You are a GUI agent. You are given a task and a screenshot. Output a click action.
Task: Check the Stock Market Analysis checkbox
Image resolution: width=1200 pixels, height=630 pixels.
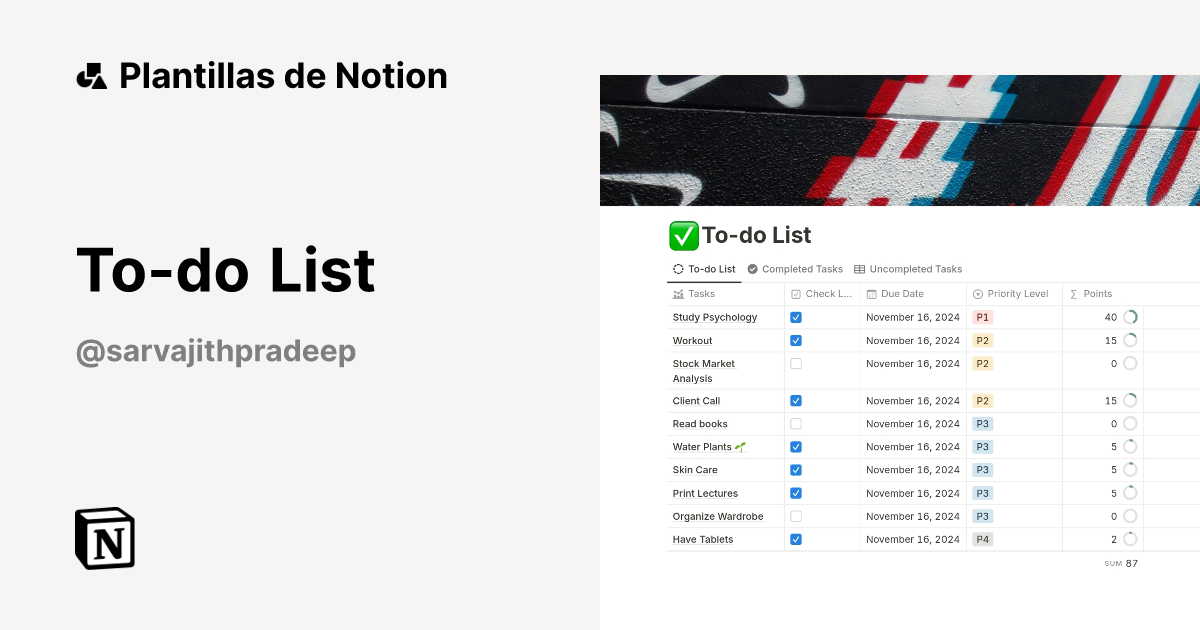click(795, 363)
